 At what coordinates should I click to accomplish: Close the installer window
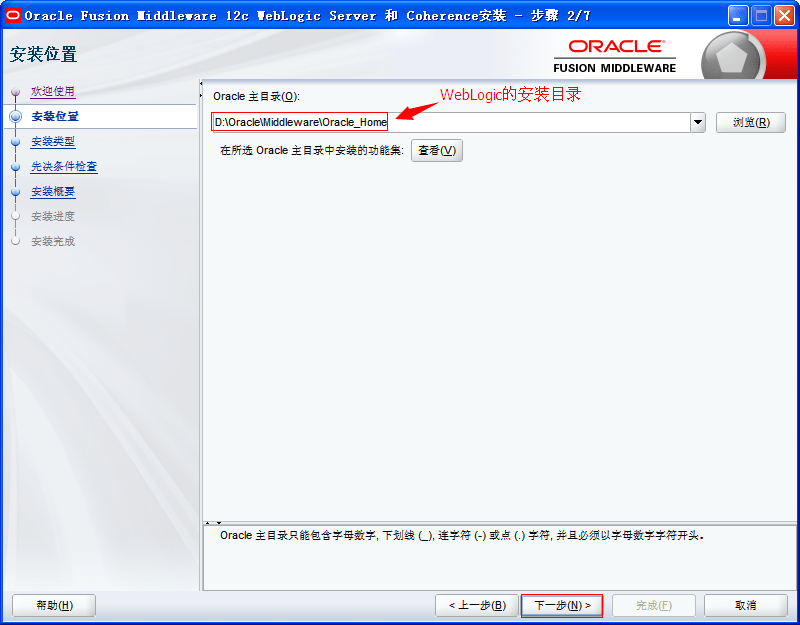[x=784, y=16]
